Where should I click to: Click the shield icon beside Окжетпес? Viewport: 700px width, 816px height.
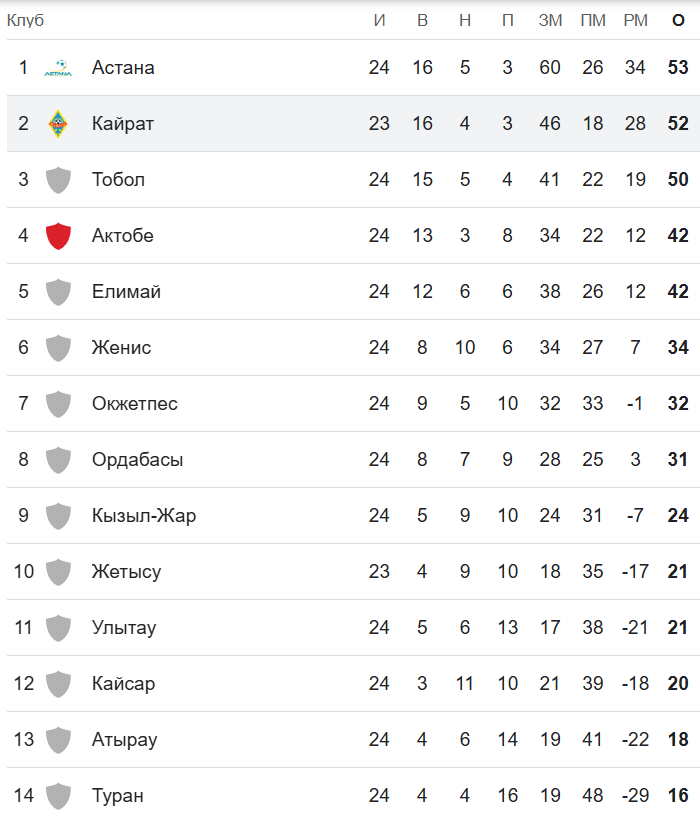click(x=58, y=404)
